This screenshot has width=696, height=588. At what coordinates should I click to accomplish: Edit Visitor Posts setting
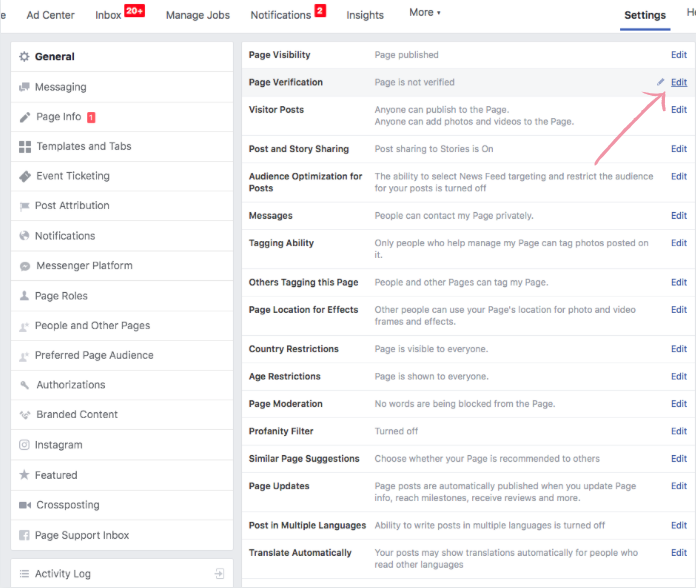point(679,110)
